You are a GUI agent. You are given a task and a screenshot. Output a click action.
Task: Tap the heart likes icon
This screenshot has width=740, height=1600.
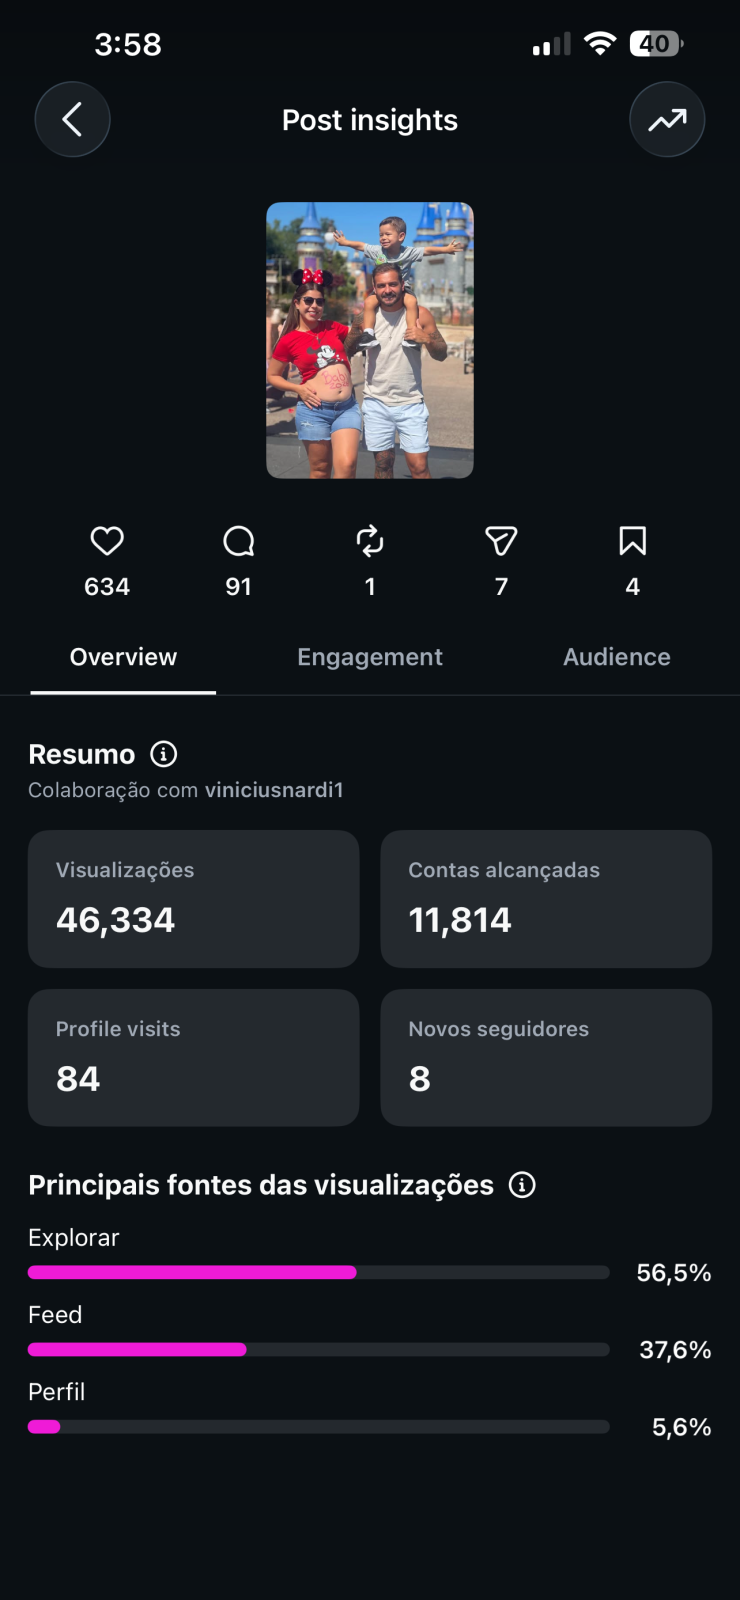[107, 541]
